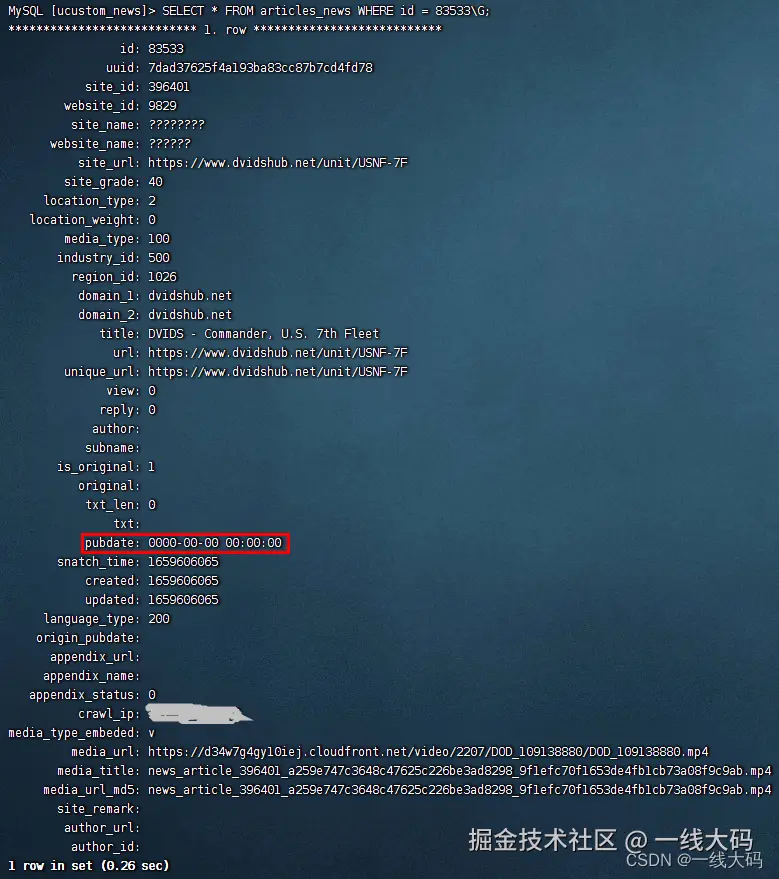This screenshot has height=879, width=779.
Task: Click the domain_2 value dvidshub.net
Action: (190, 314)
